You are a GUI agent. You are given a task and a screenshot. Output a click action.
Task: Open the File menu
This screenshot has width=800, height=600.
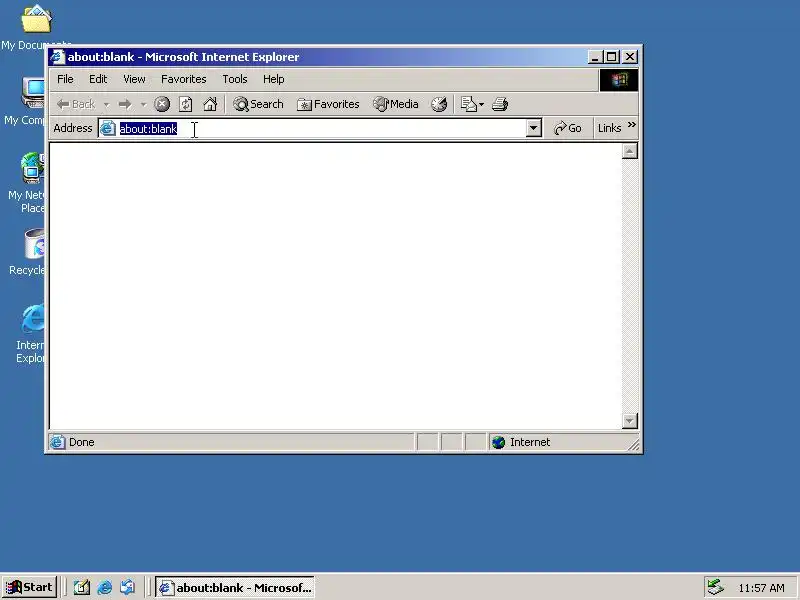coord(65,79)
